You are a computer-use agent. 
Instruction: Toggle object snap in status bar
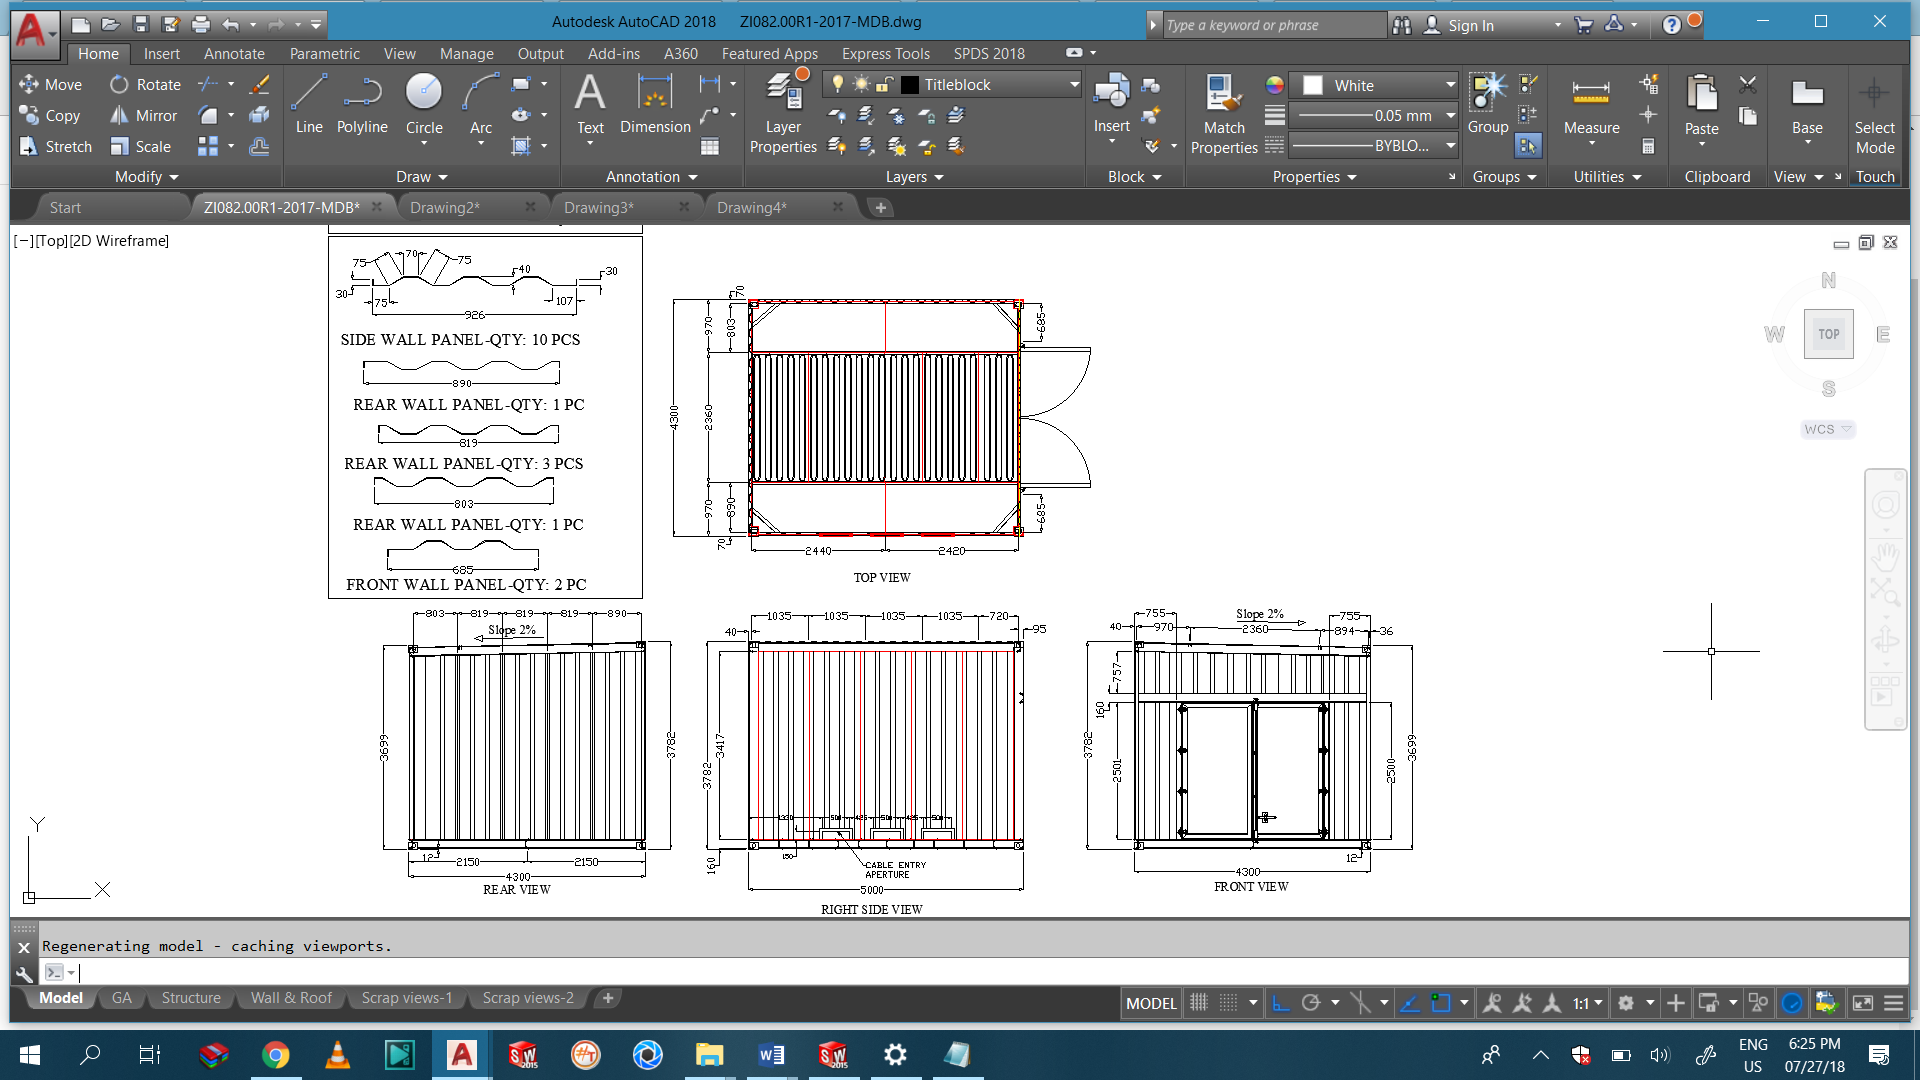(x=1441, y=1003)
